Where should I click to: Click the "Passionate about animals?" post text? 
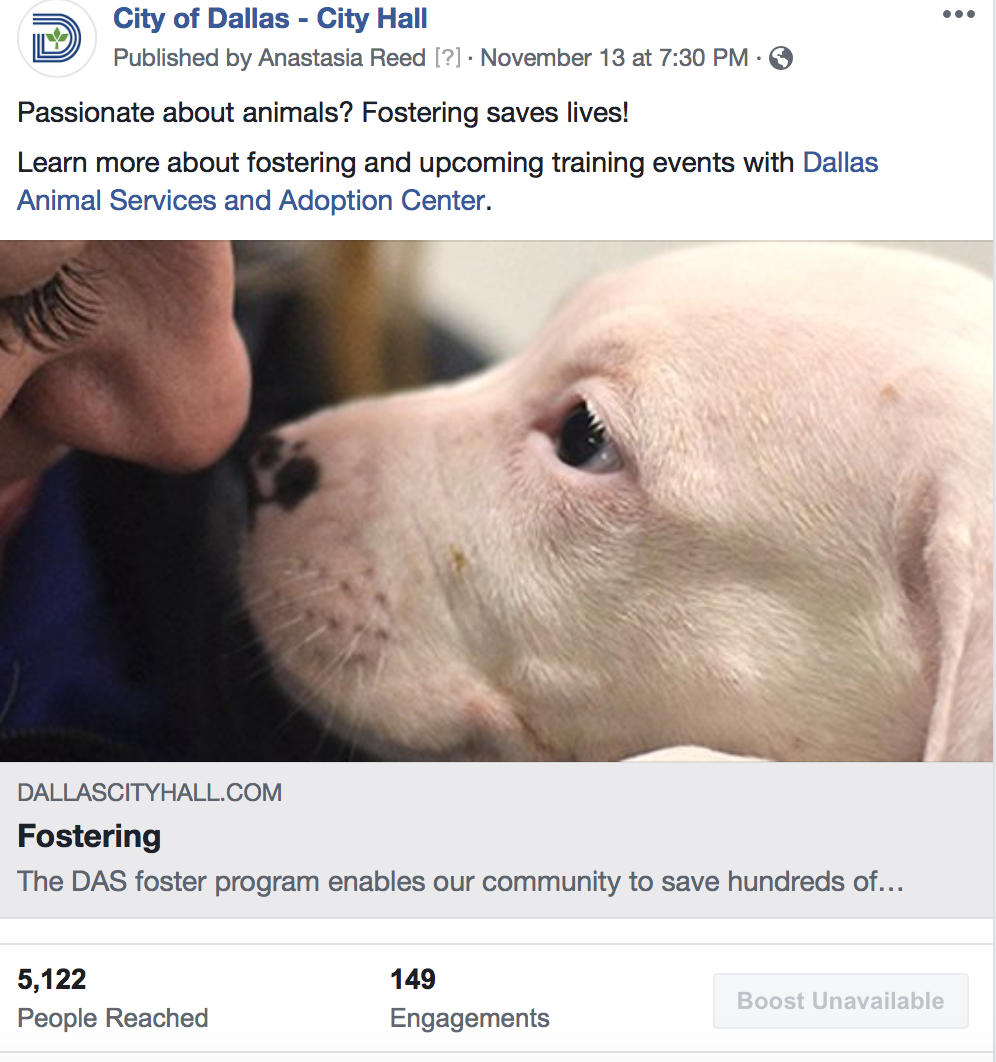click(323, 113)
